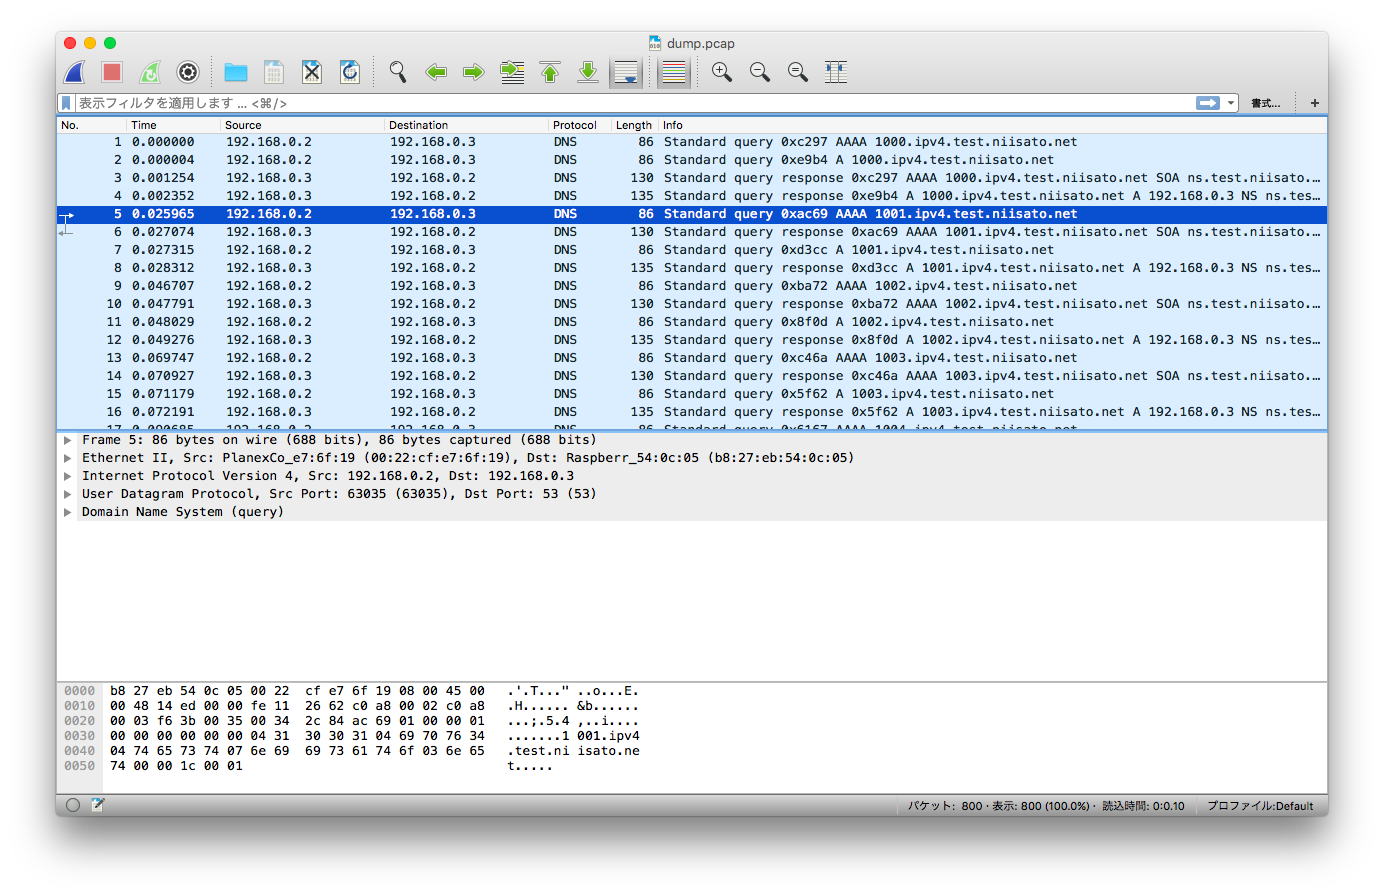Add a filter button with the plus

click(x=1314, y=103)
